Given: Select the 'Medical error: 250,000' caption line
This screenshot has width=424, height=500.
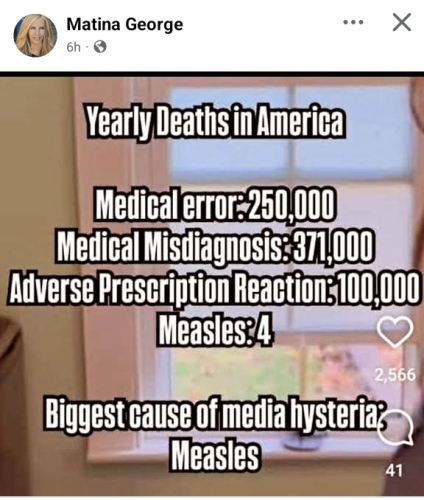Looking at the screenshot, I should click(215, 204).
